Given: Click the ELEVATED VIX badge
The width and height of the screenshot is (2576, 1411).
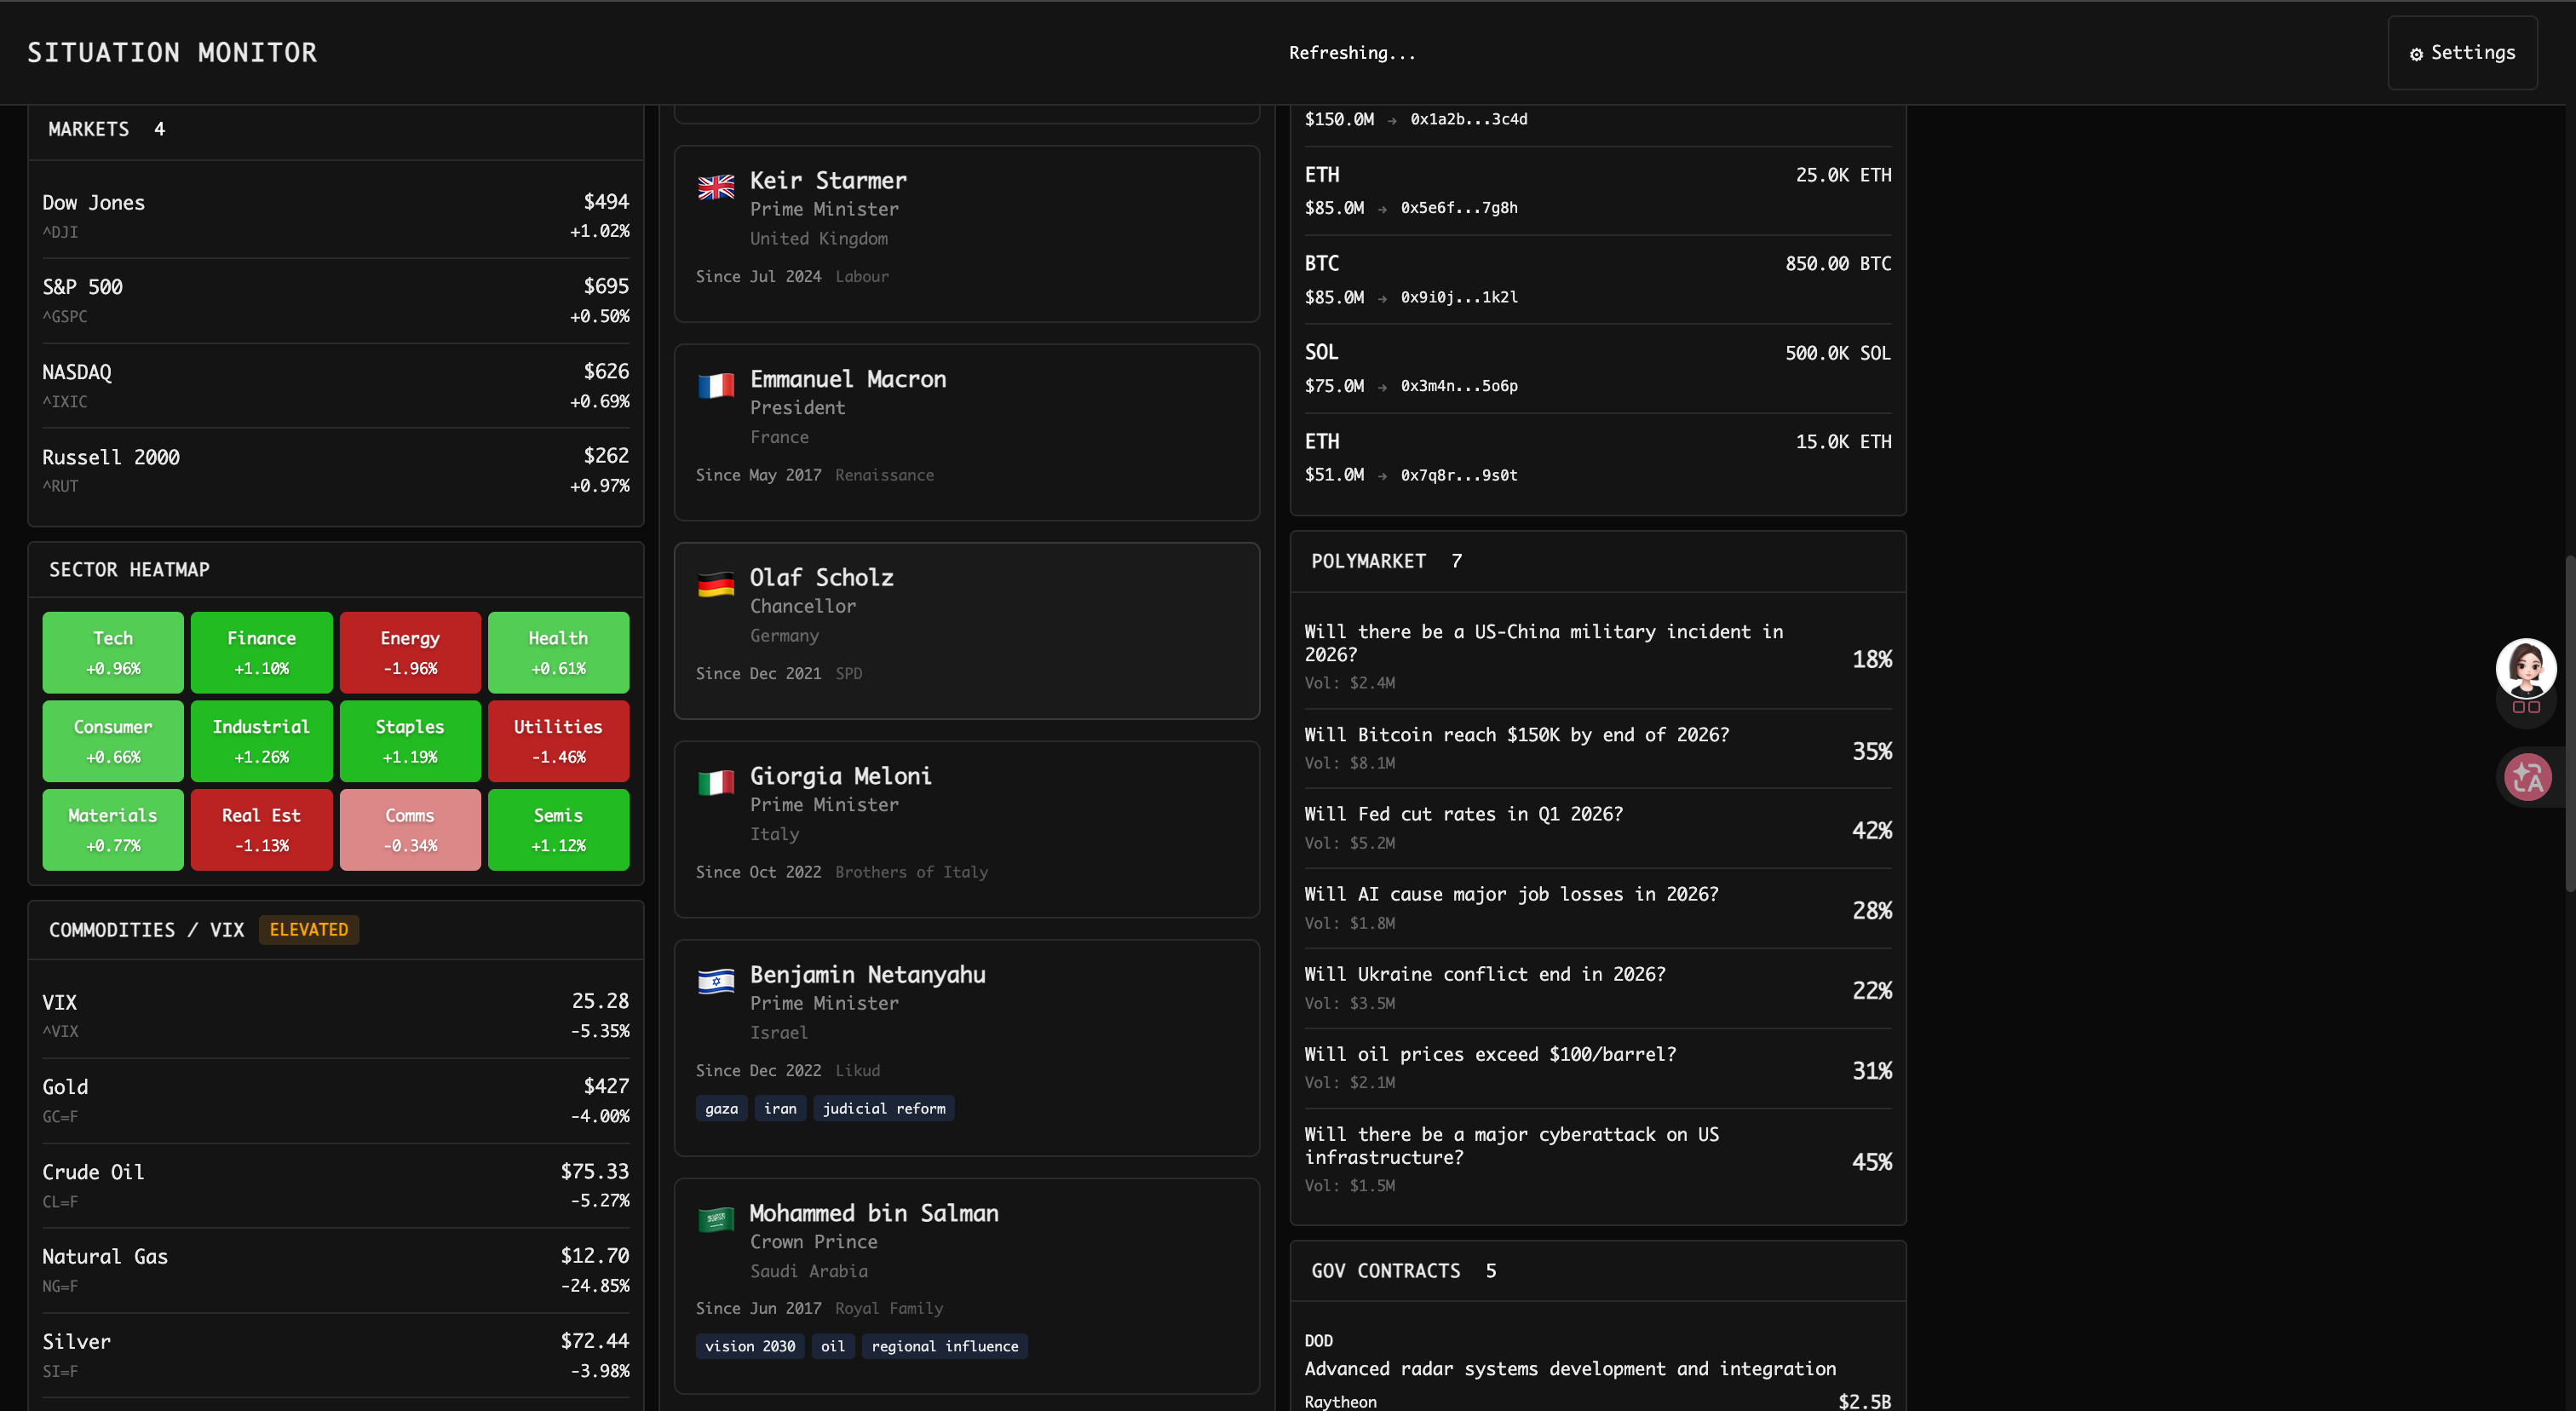Looking at the screenshot, I should click(x=308, y=929).
